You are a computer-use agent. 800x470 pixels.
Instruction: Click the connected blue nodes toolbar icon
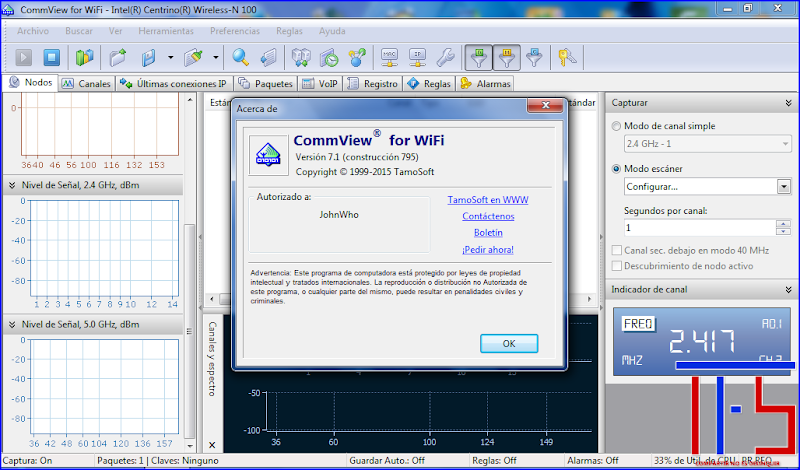coord(358,57)
